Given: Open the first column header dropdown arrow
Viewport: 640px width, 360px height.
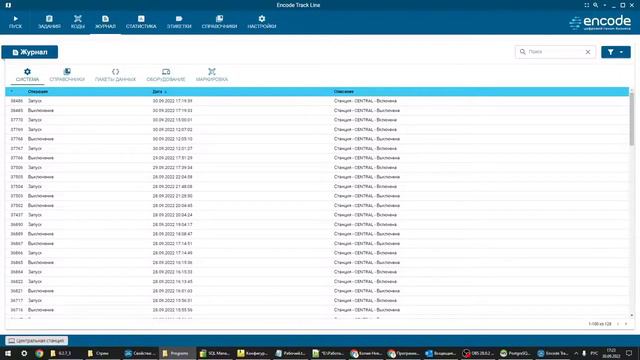Looking at the screenshot, I should tap(12, 92).
